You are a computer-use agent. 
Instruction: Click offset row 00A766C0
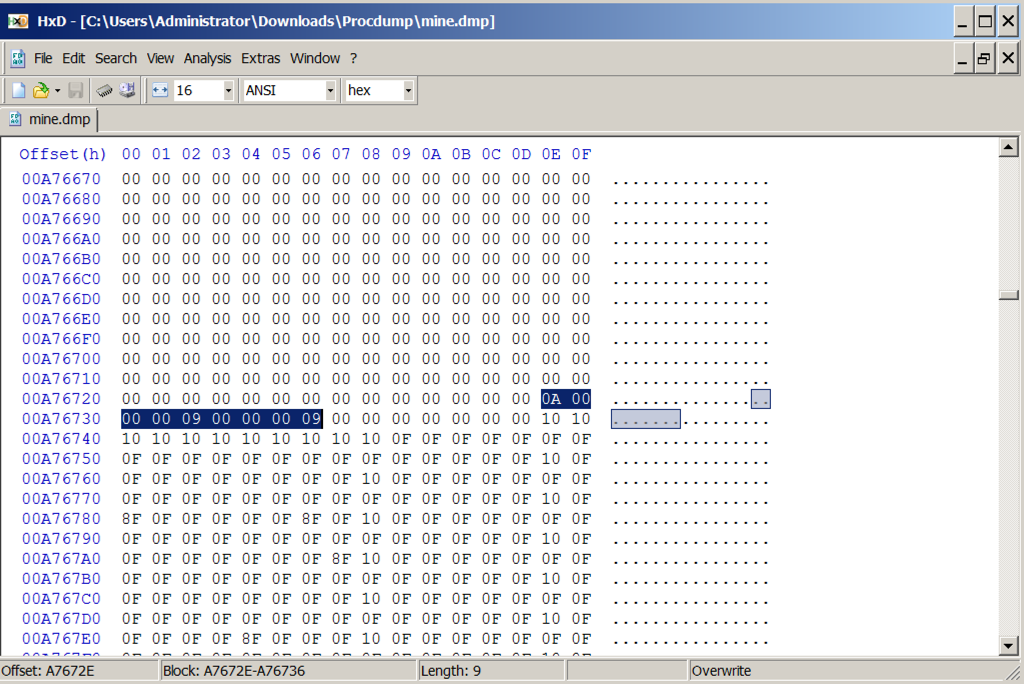[61, 279]
